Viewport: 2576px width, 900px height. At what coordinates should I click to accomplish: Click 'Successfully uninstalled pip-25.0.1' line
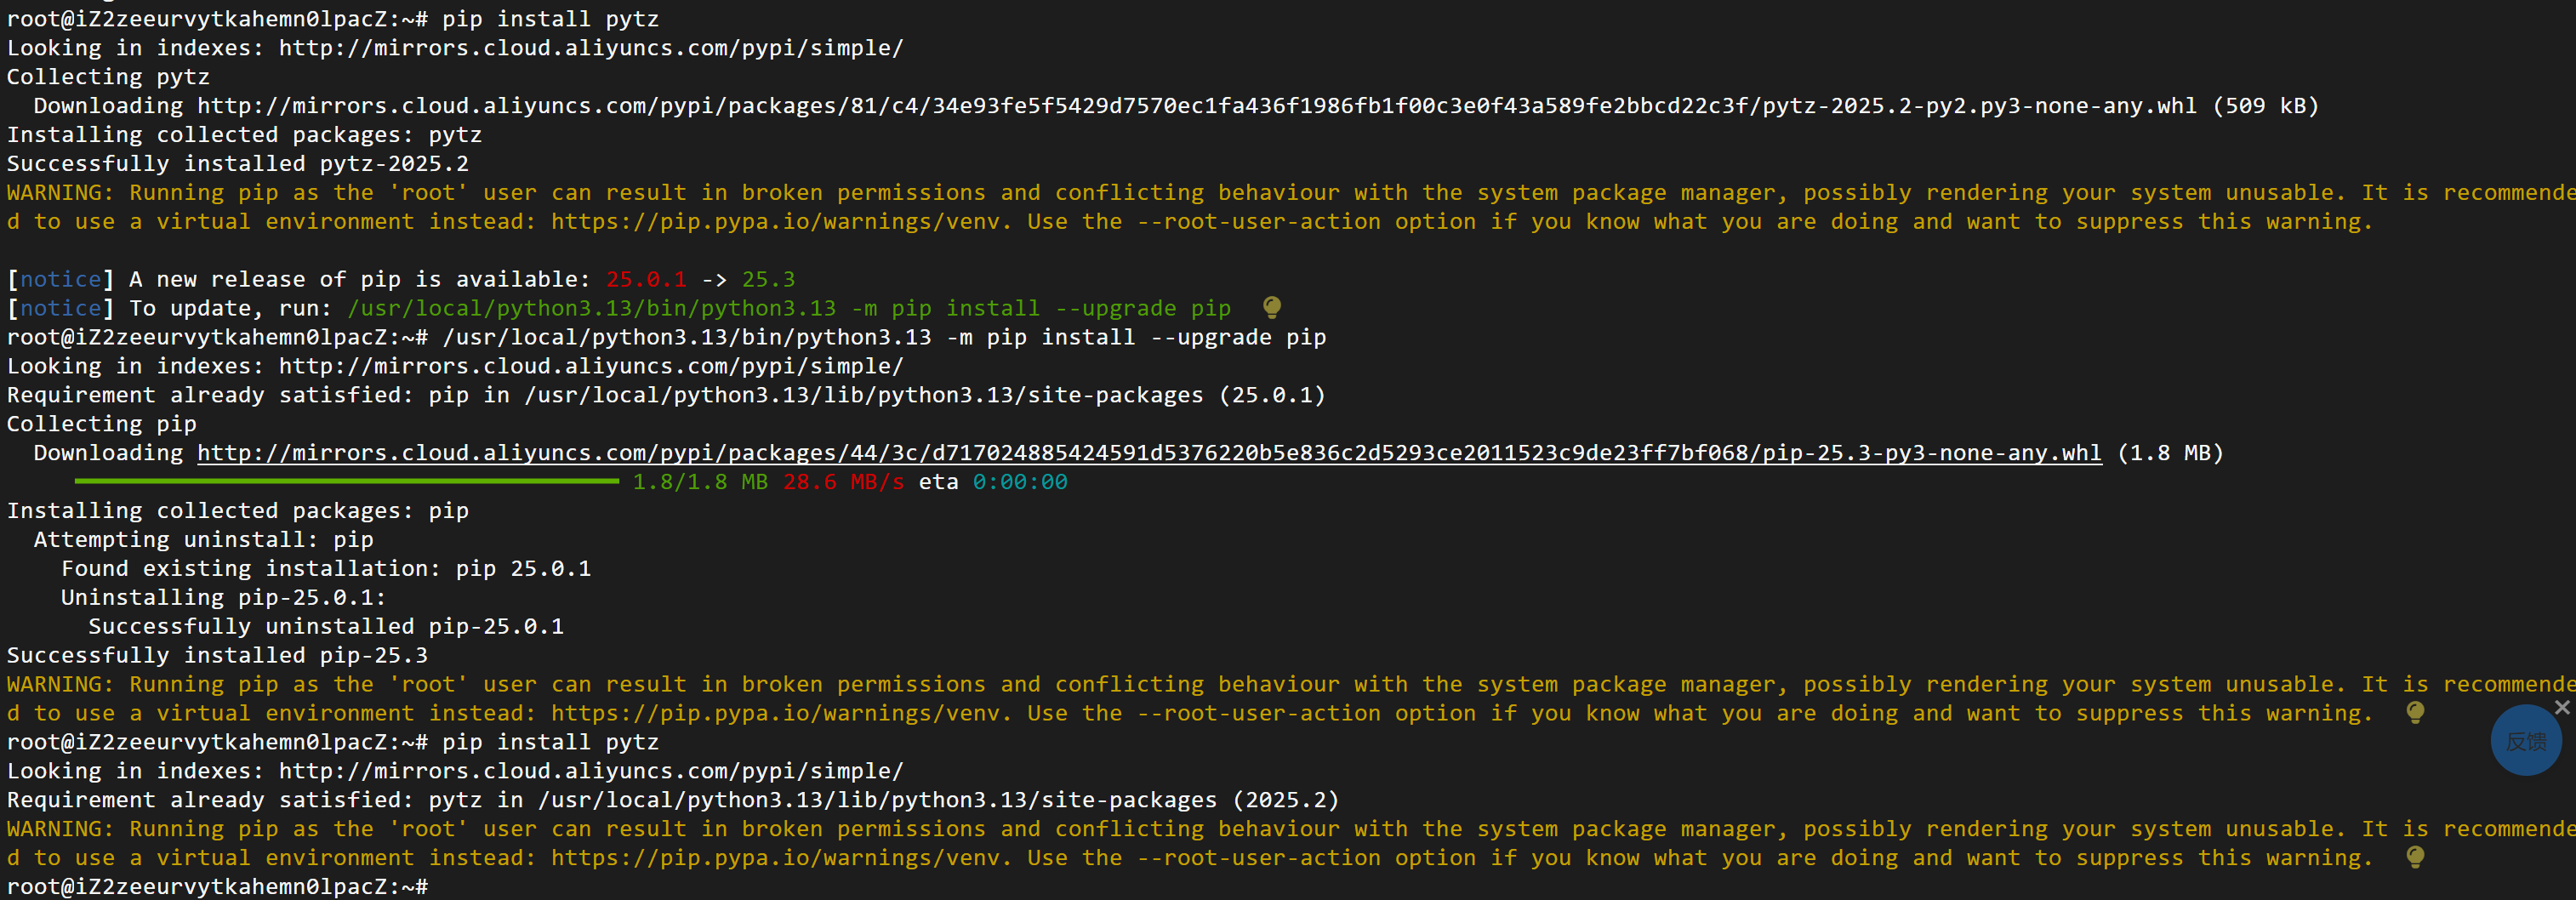(326, 627)
